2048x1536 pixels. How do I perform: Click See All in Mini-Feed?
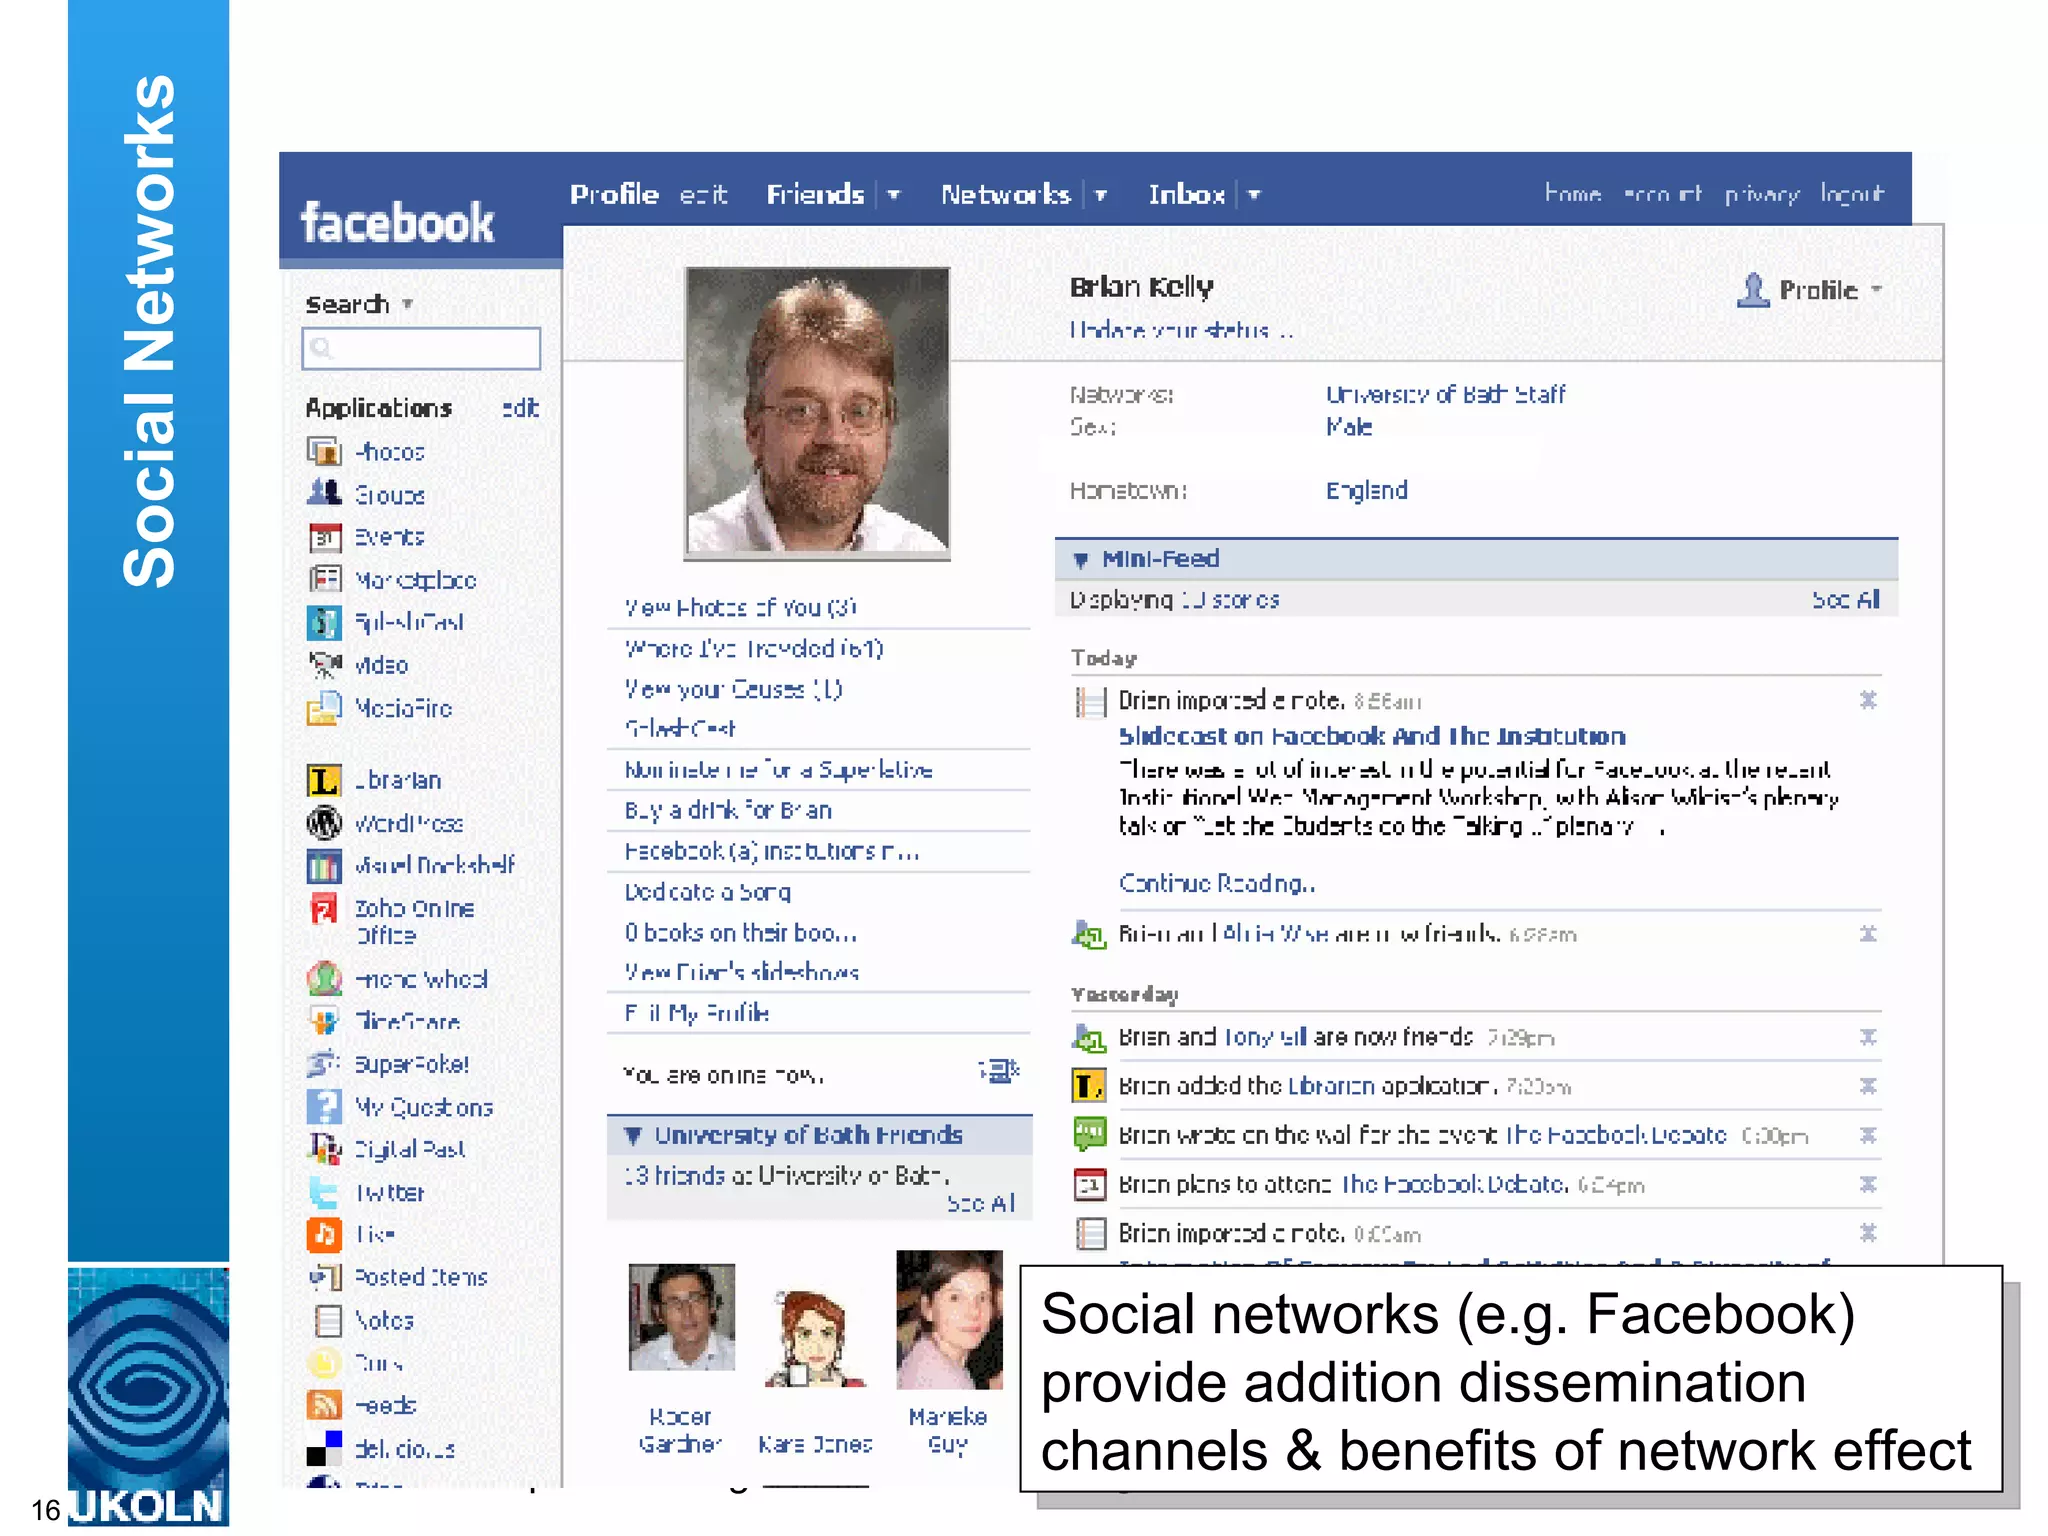(1846, 599)
